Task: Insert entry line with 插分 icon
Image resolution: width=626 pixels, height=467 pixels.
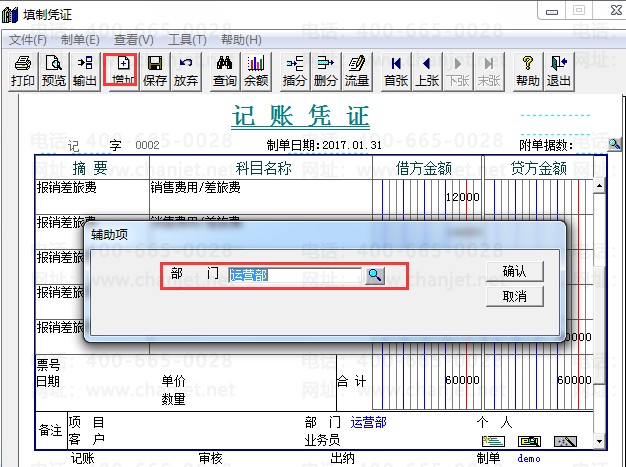Action: tap(295, 71)
